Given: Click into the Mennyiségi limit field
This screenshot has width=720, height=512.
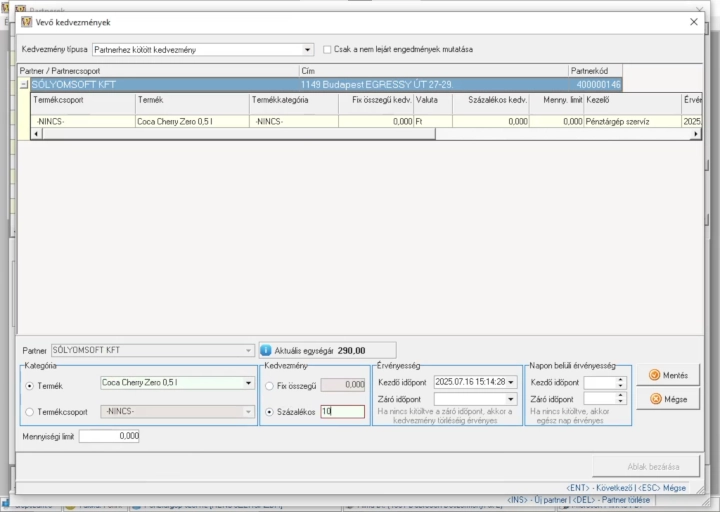Looking at the screenshot, I should 109,436.
